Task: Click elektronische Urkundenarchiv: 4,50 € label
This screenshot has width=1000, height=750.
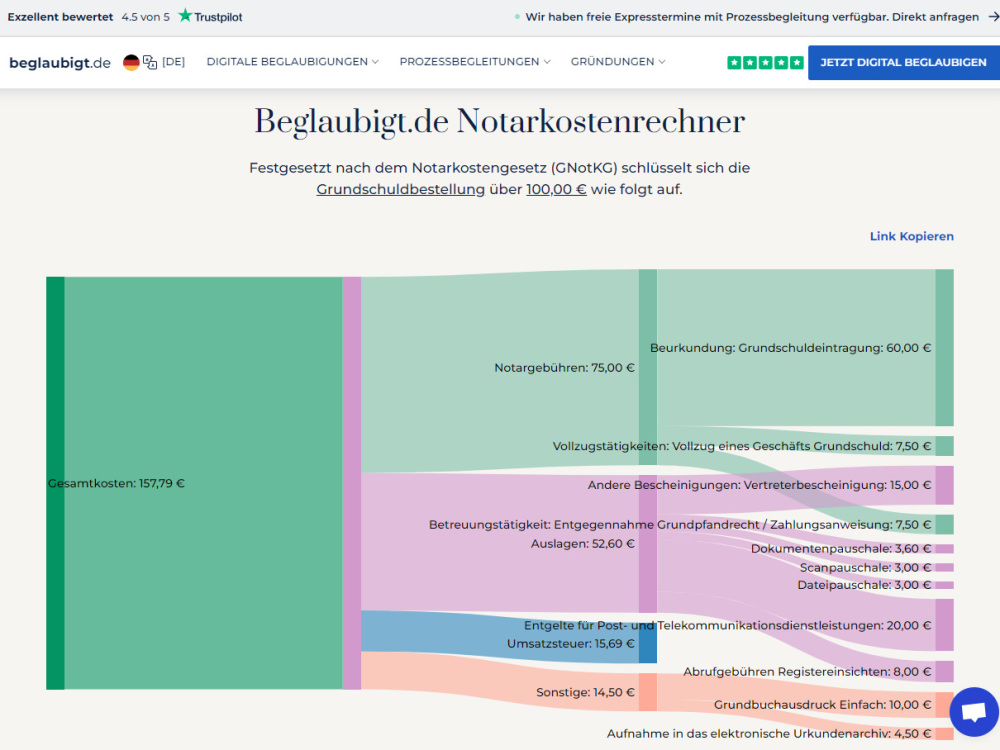Action: 769,733
